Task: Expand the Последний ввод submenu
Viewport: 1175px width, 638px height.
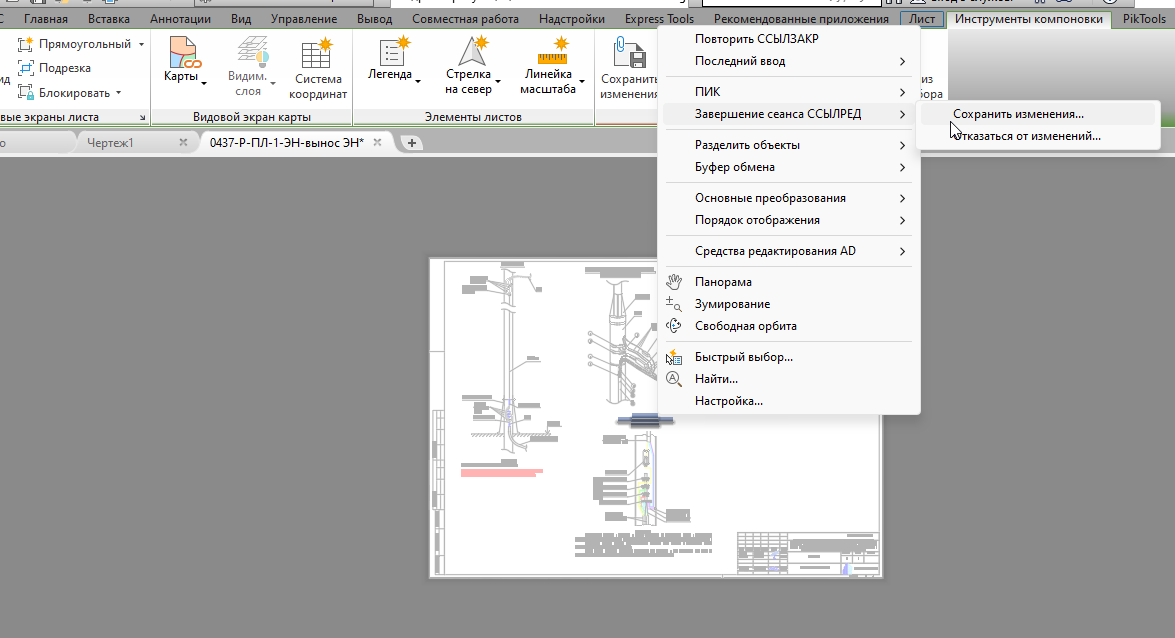Action: click(788, 61)
